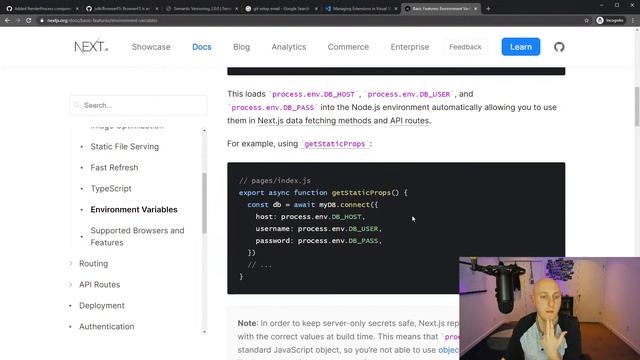
Task: Go back using the browser back arrow
Action: [x=8, y=20]
